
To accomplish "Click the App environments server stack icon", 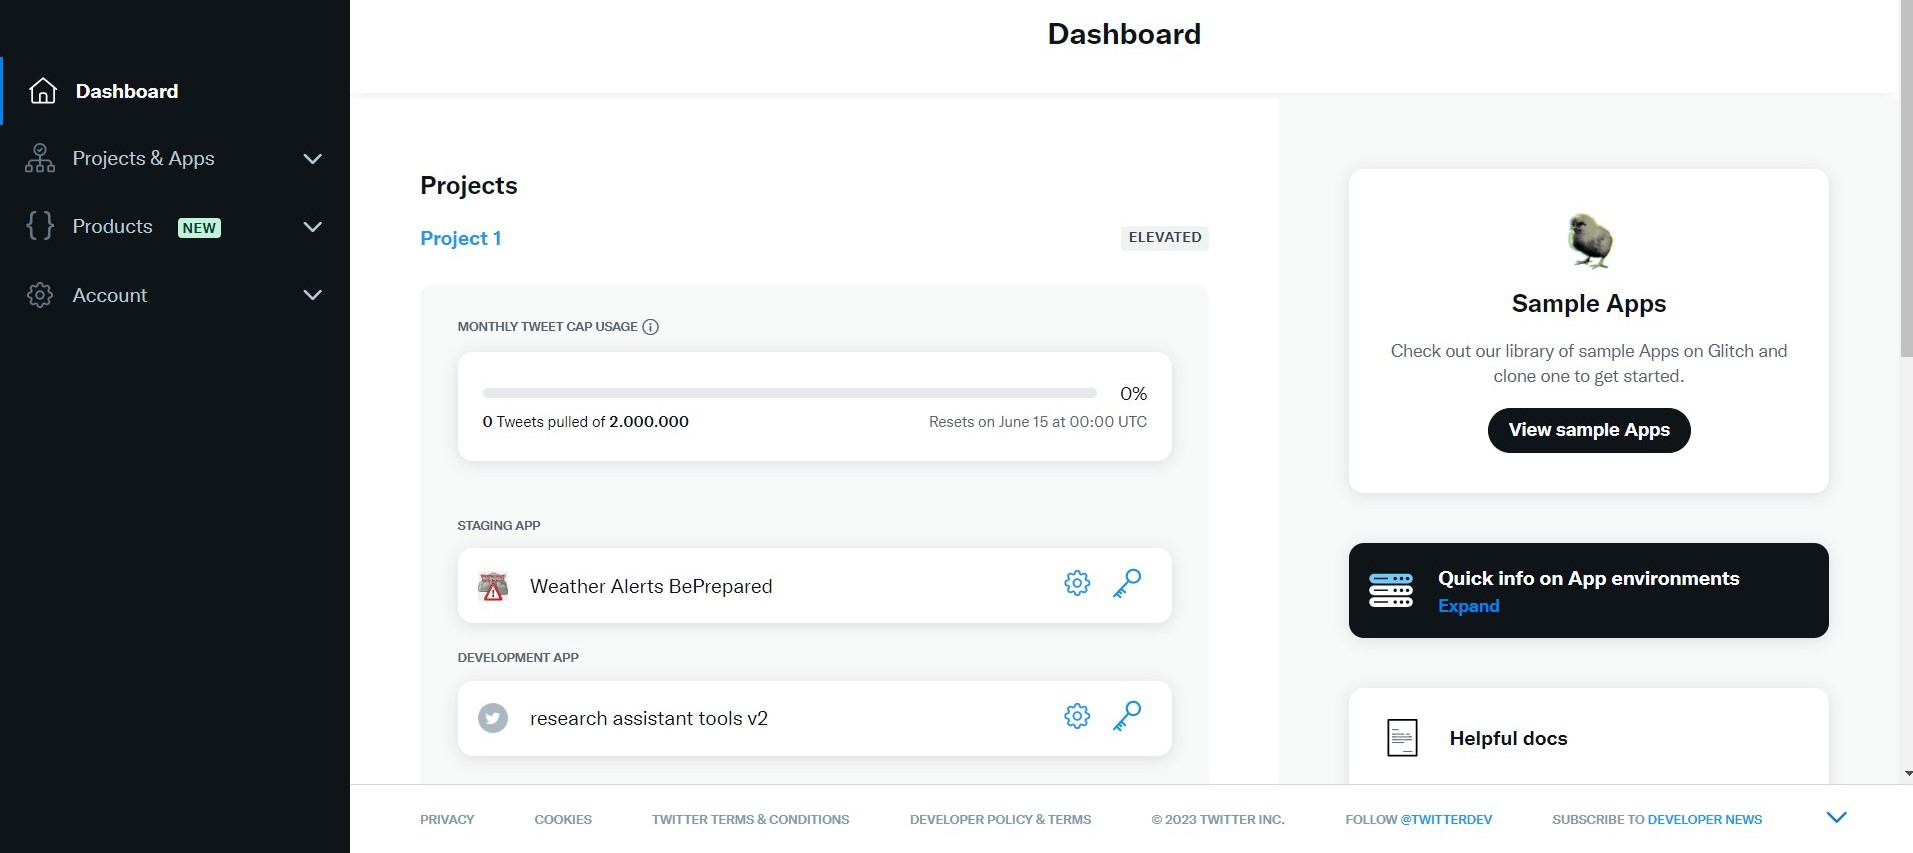I will point(1391,590).
